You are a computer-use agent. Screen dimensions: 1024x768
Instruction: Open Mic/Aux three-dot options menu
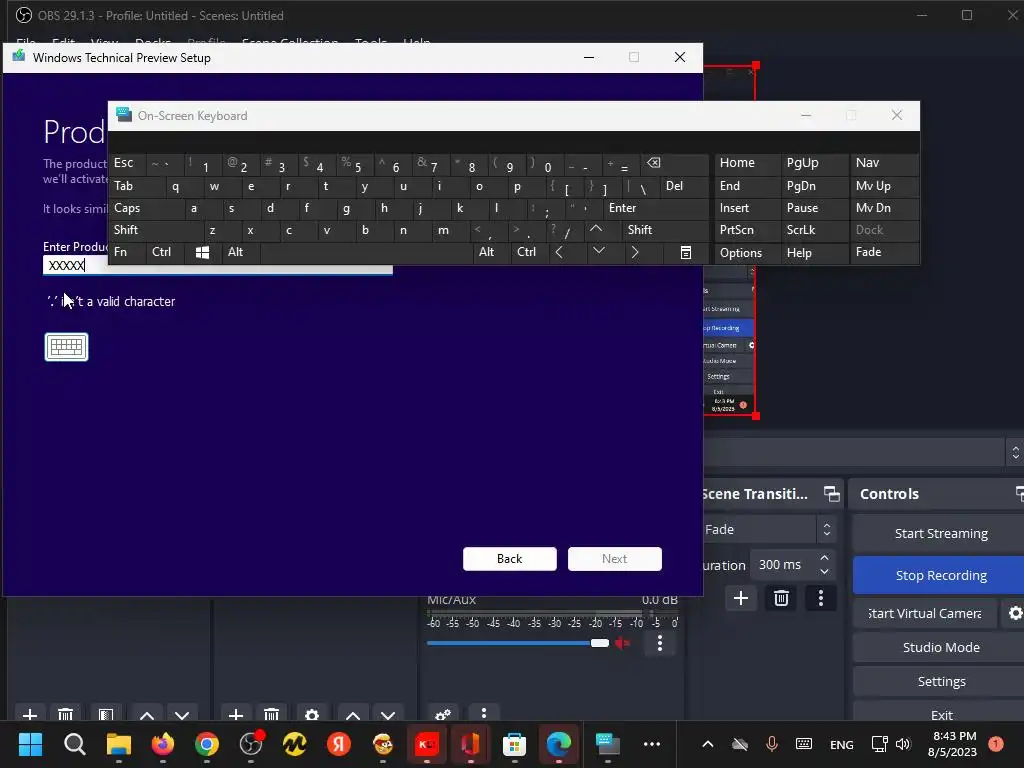click(x=660, y=643)
